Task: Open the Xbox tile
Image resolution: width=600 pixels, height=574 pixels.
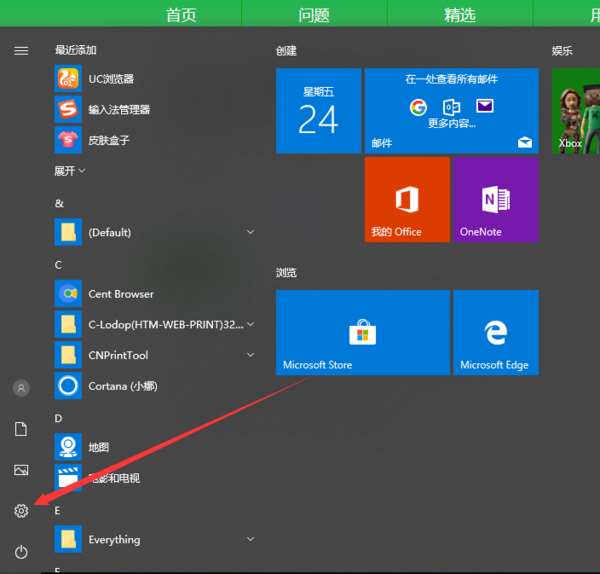Action: (576, 111)
